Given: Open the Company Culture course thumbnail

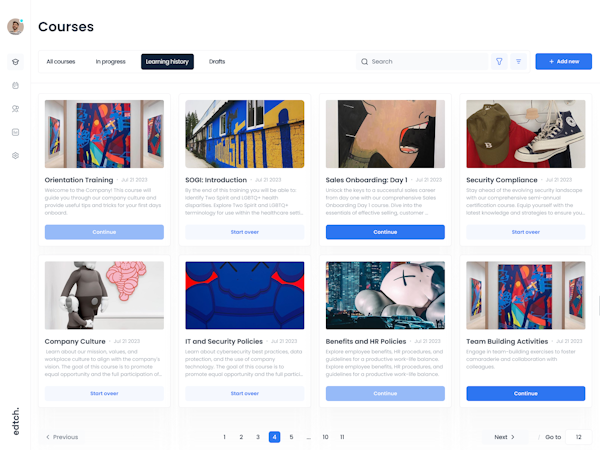Looking at the screenshot, I should 104,295.
